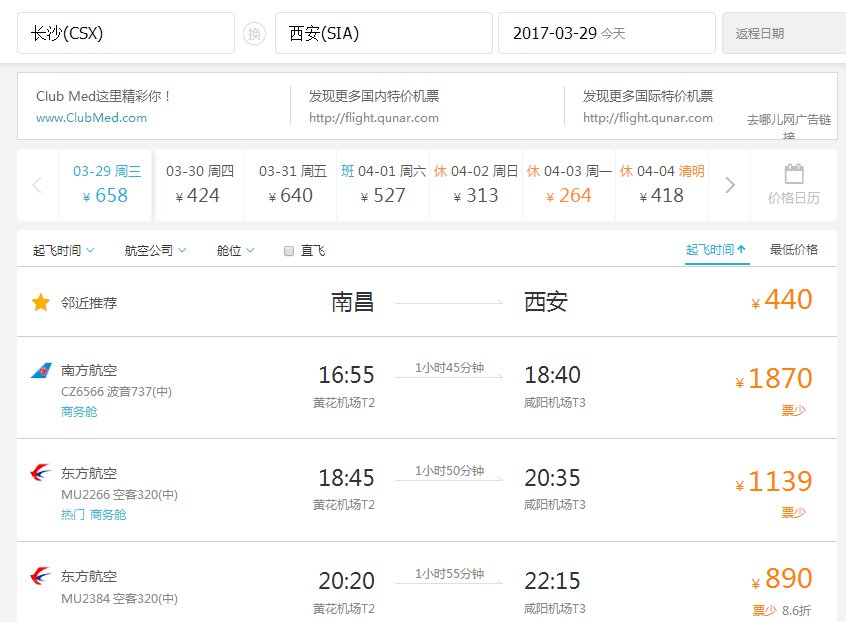The image size is (846, 622).
Task: Select 03-31 周五 ¥640 date
Action: point(291,184)
